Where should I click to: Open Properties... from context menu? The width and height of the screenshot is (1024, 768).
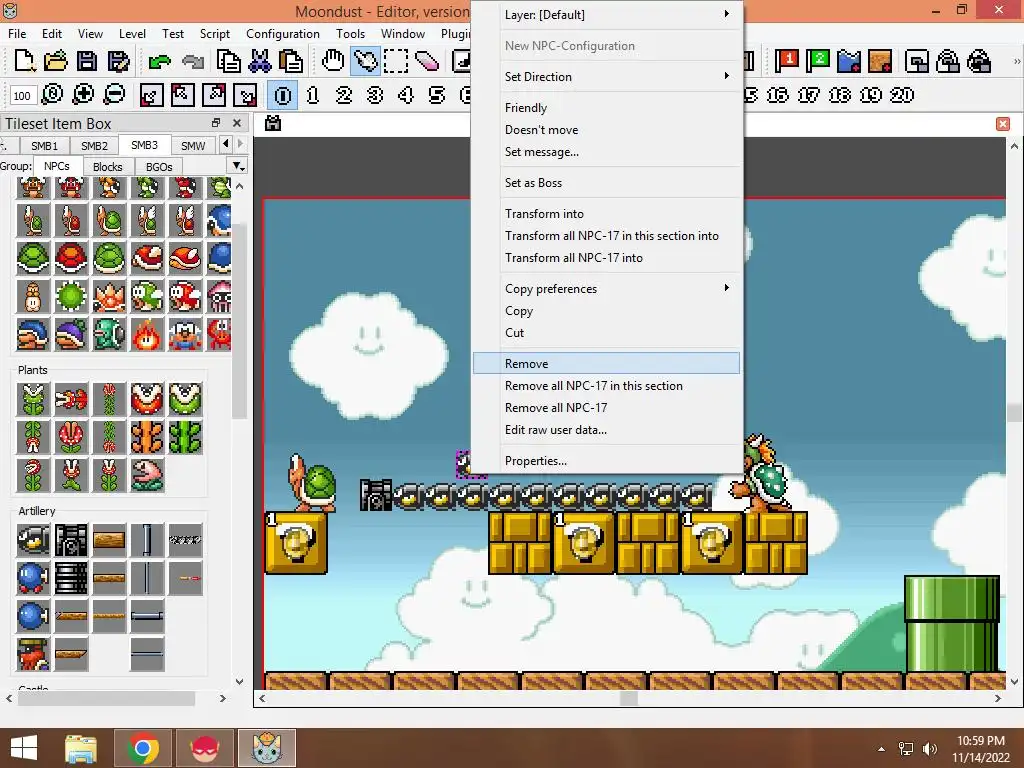coord(607,461)
